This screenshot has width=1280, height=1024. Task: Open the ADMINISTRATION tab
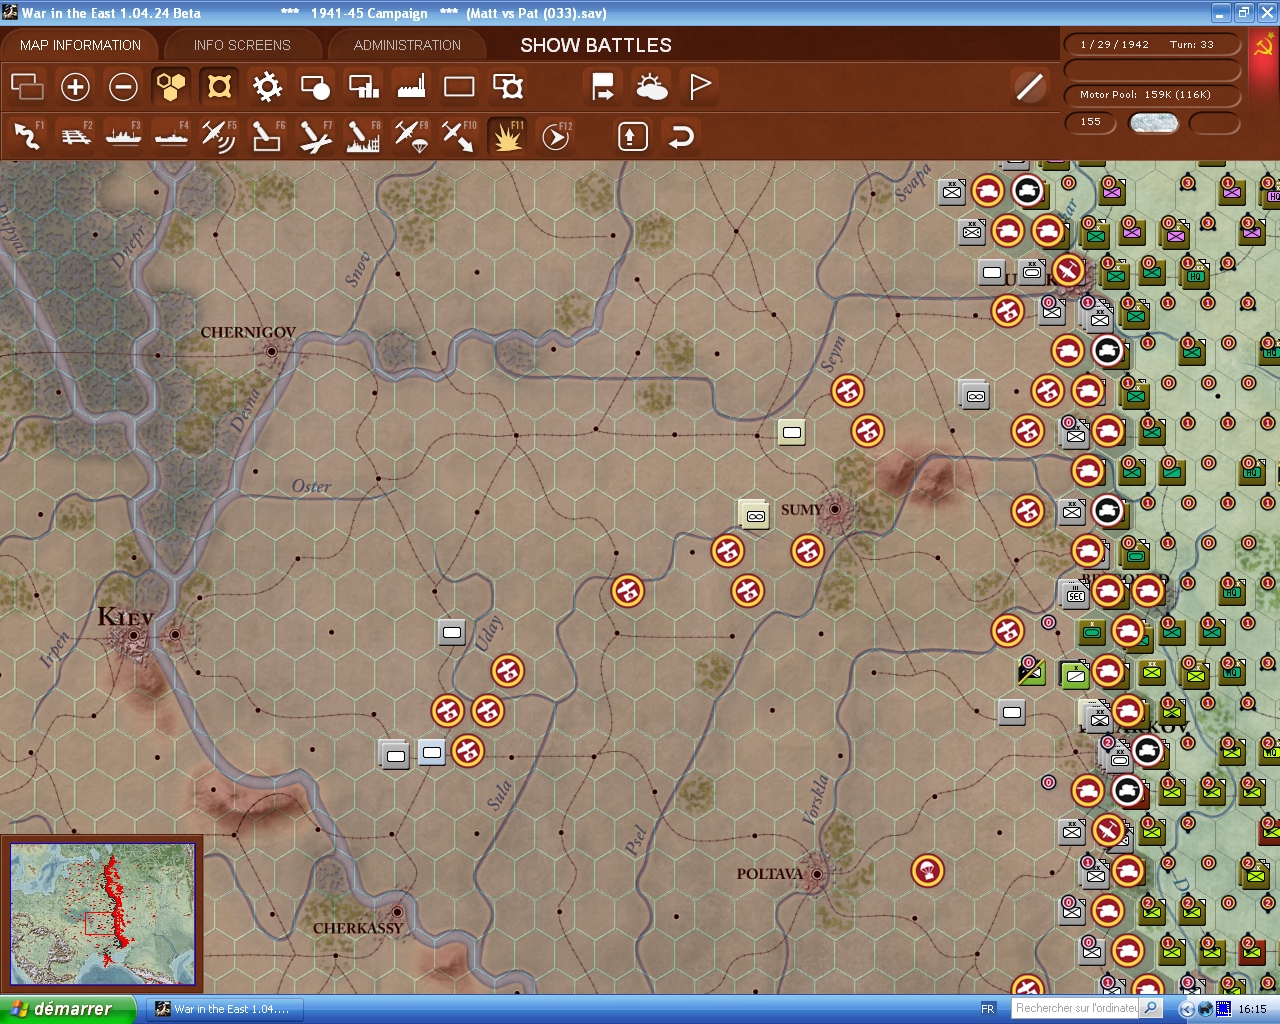click(407, 45)
